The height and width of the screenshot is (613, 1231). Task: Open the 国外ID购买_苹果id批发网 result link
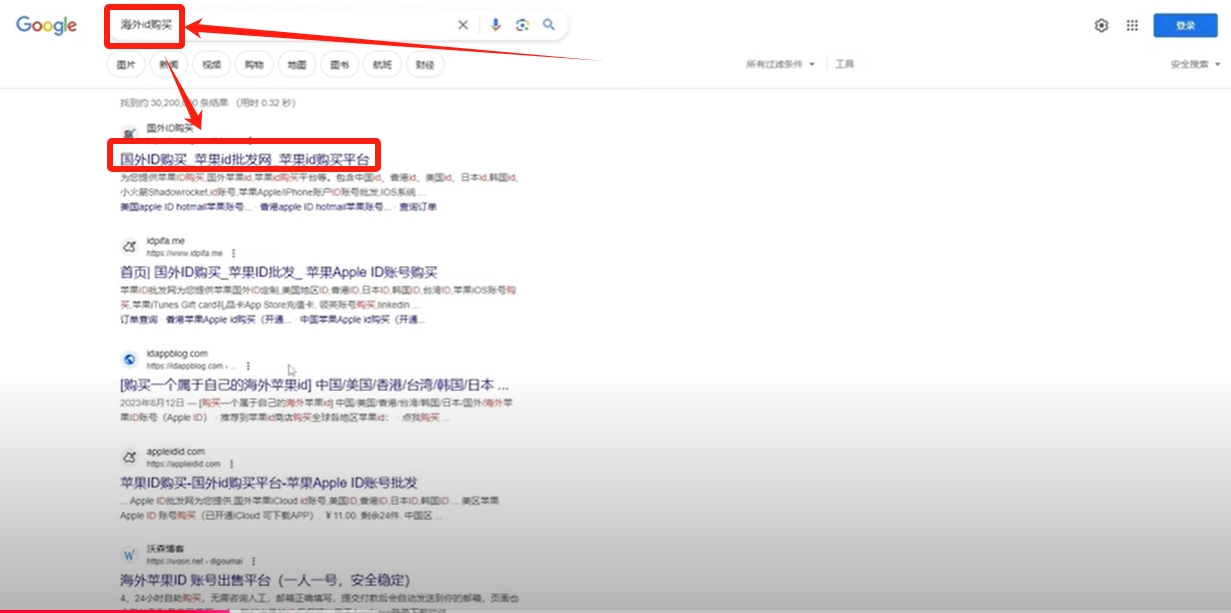point(245,159)
